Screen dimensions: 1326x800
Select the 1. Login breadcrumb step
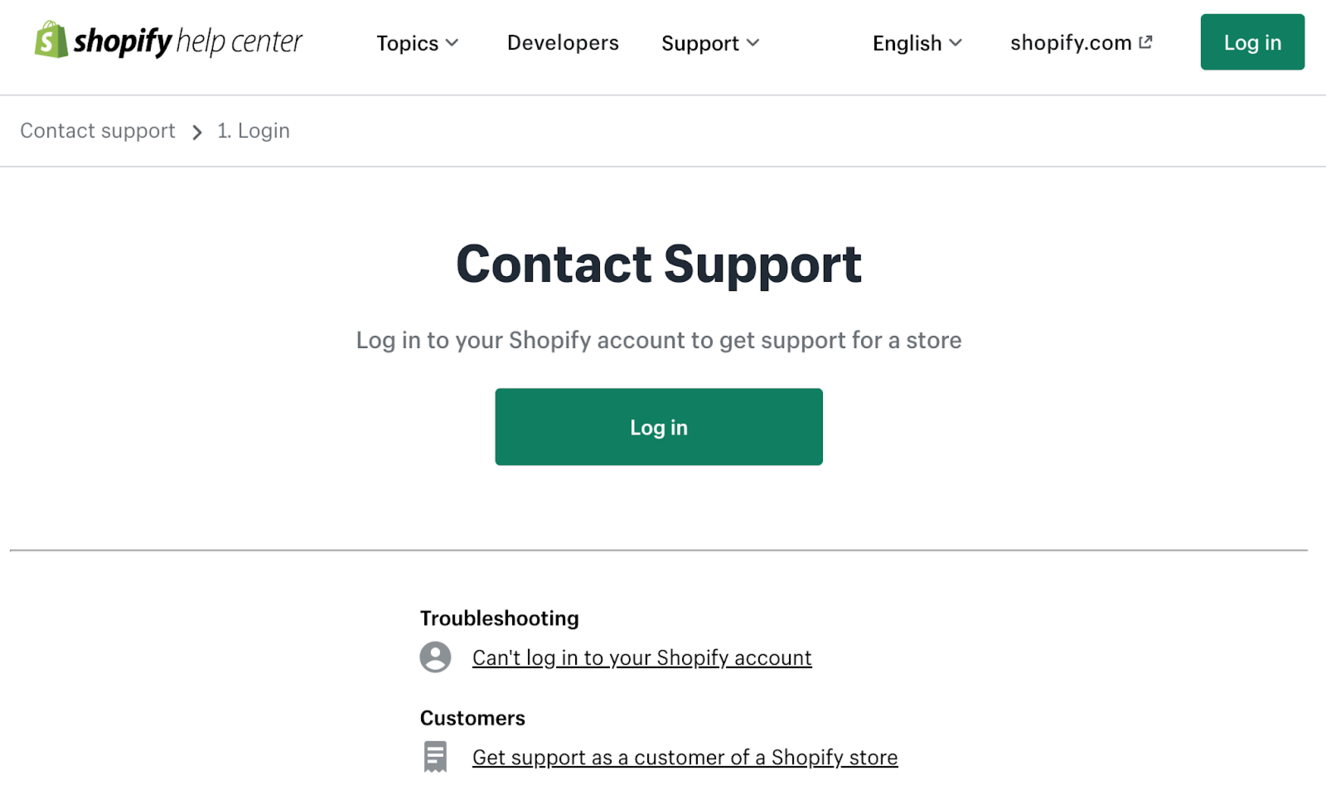(253, 131)
